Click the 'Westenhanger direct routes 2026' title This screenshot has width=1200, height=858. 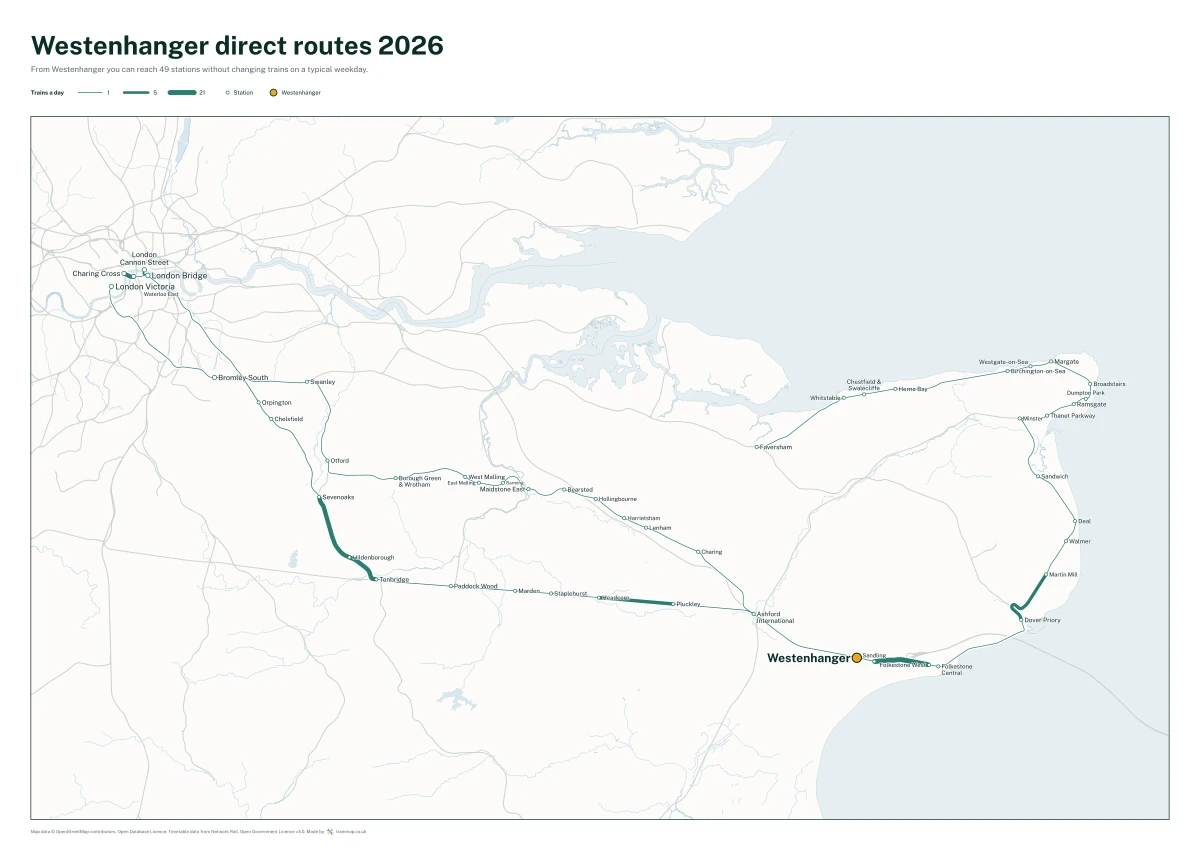coord(237,45)
